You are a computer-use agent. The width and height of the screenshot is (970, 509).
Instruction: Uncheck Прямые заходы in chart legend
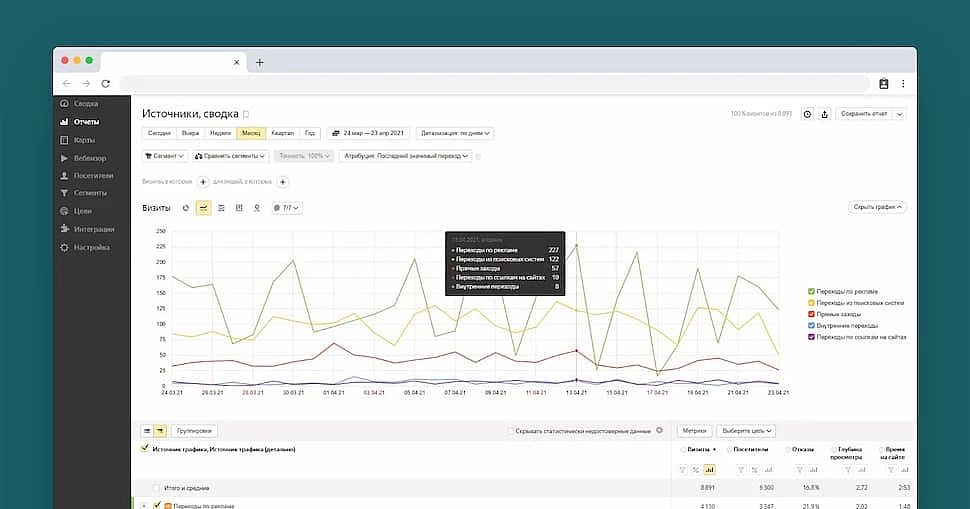pyautogui.click(x=811, y=314)
